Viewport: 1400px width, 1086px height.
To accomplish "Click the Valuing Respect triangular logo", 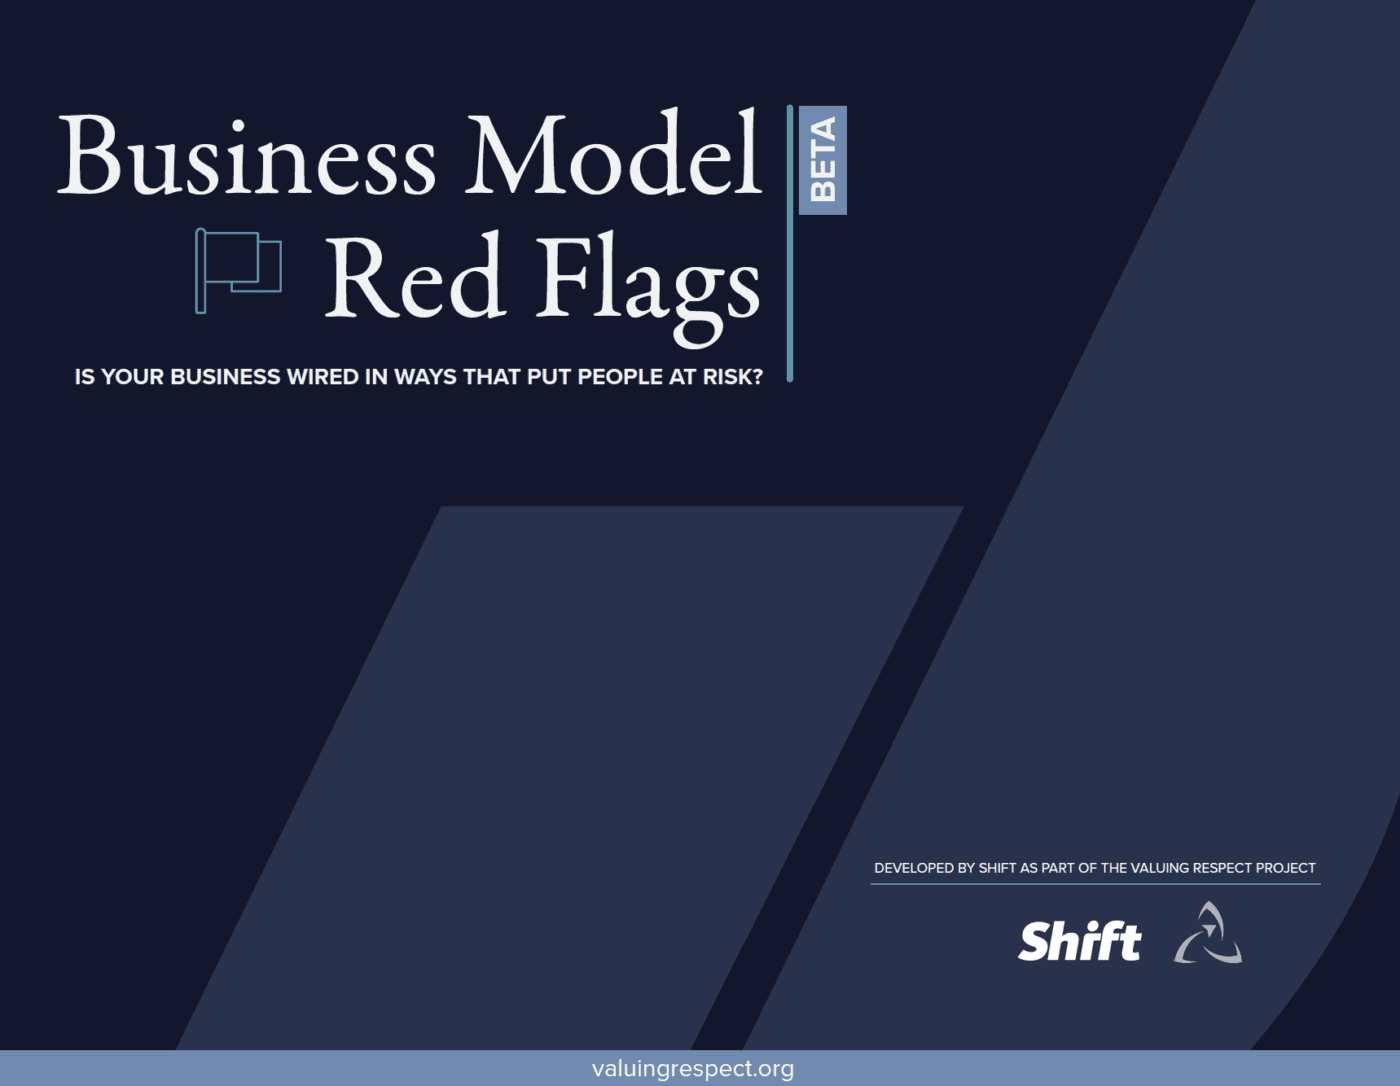I will (x=1208, y=933).
